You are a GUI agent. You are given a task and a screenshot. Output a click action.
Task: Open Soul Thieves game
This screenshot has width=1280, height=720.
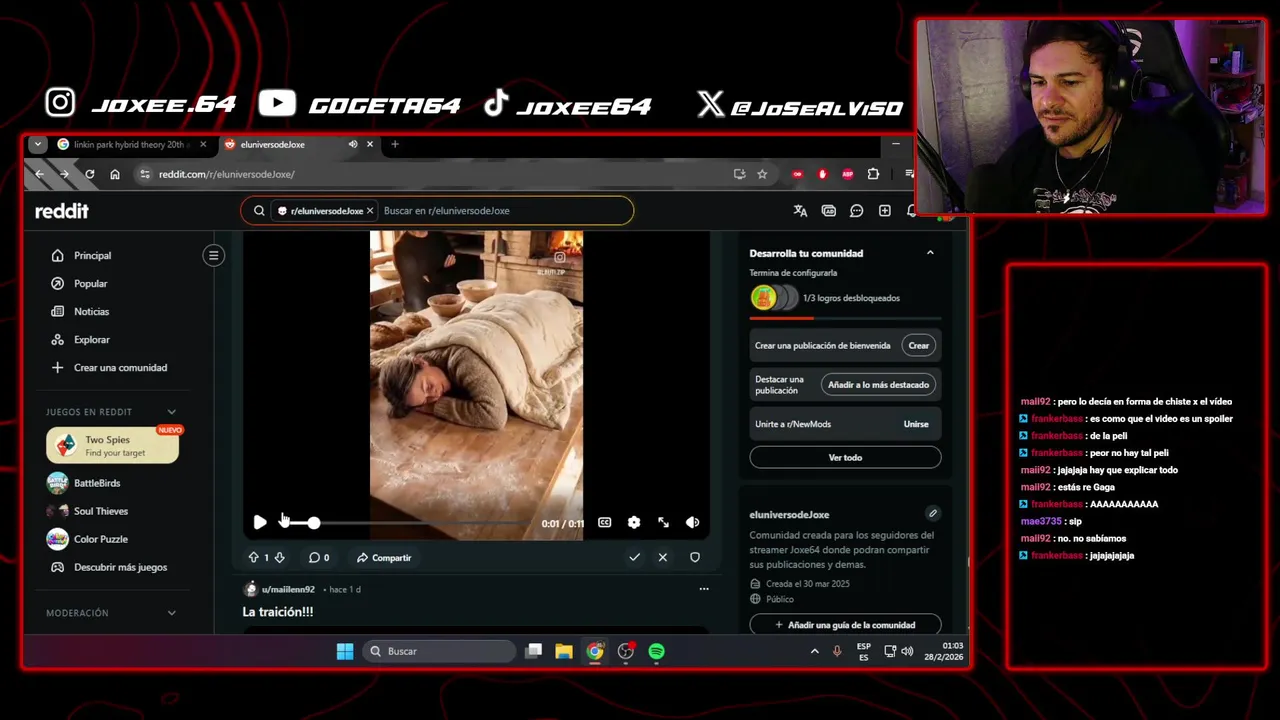(x=100, y=511)
